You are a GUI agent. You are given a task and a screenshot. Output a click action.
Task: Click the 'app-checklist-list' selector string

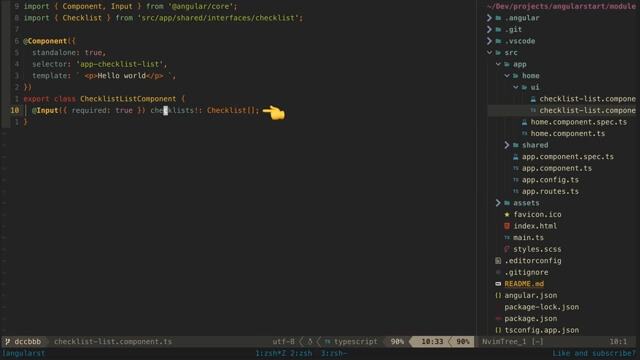[x=120, y=64]
